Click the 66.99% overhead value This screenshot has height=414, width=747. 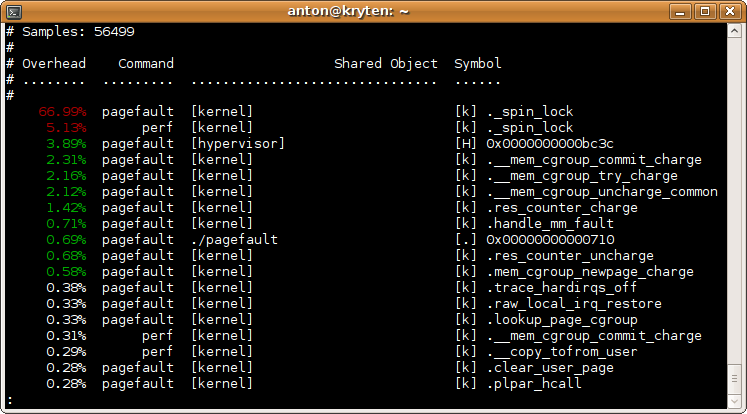62,111
